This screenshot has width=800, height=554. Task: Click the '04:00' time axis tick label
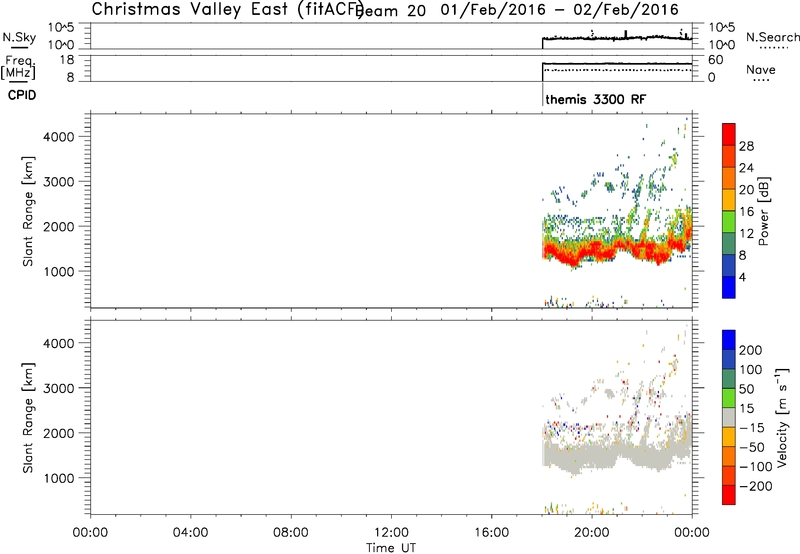[190, 532]
